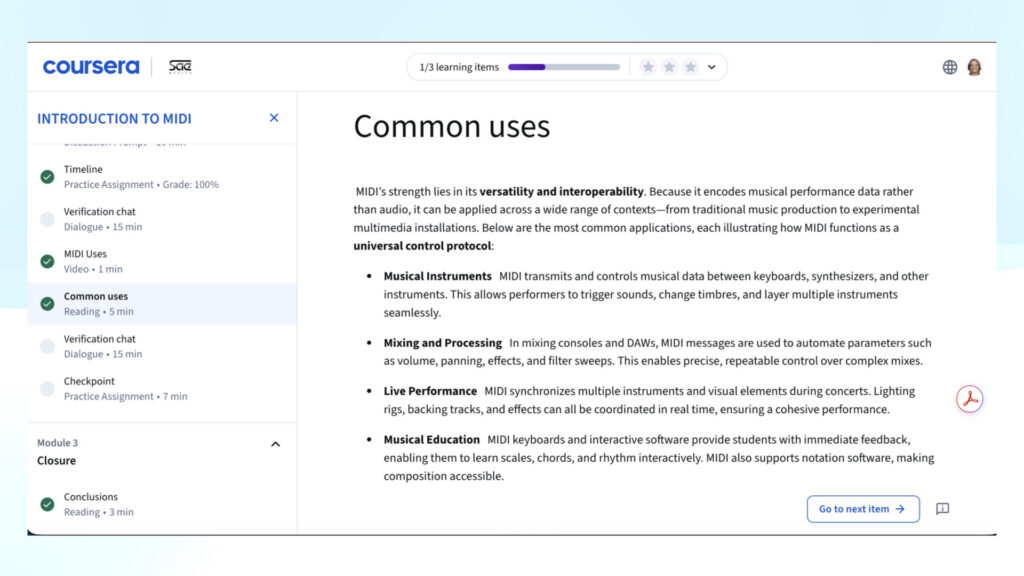Expand the dropdown next to the rating stars
This screenshot has width=1024, height=576.
(x=711, y=67)
